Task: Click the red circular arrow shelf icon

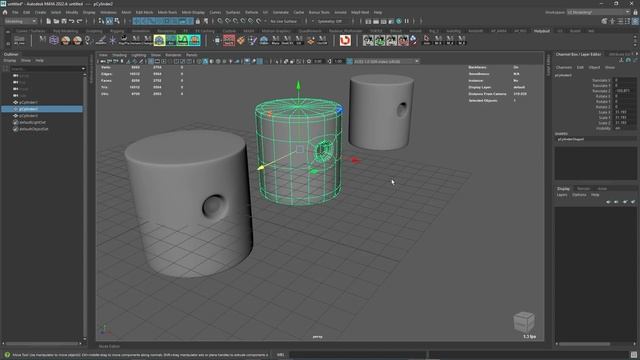Action: point(345,40)
